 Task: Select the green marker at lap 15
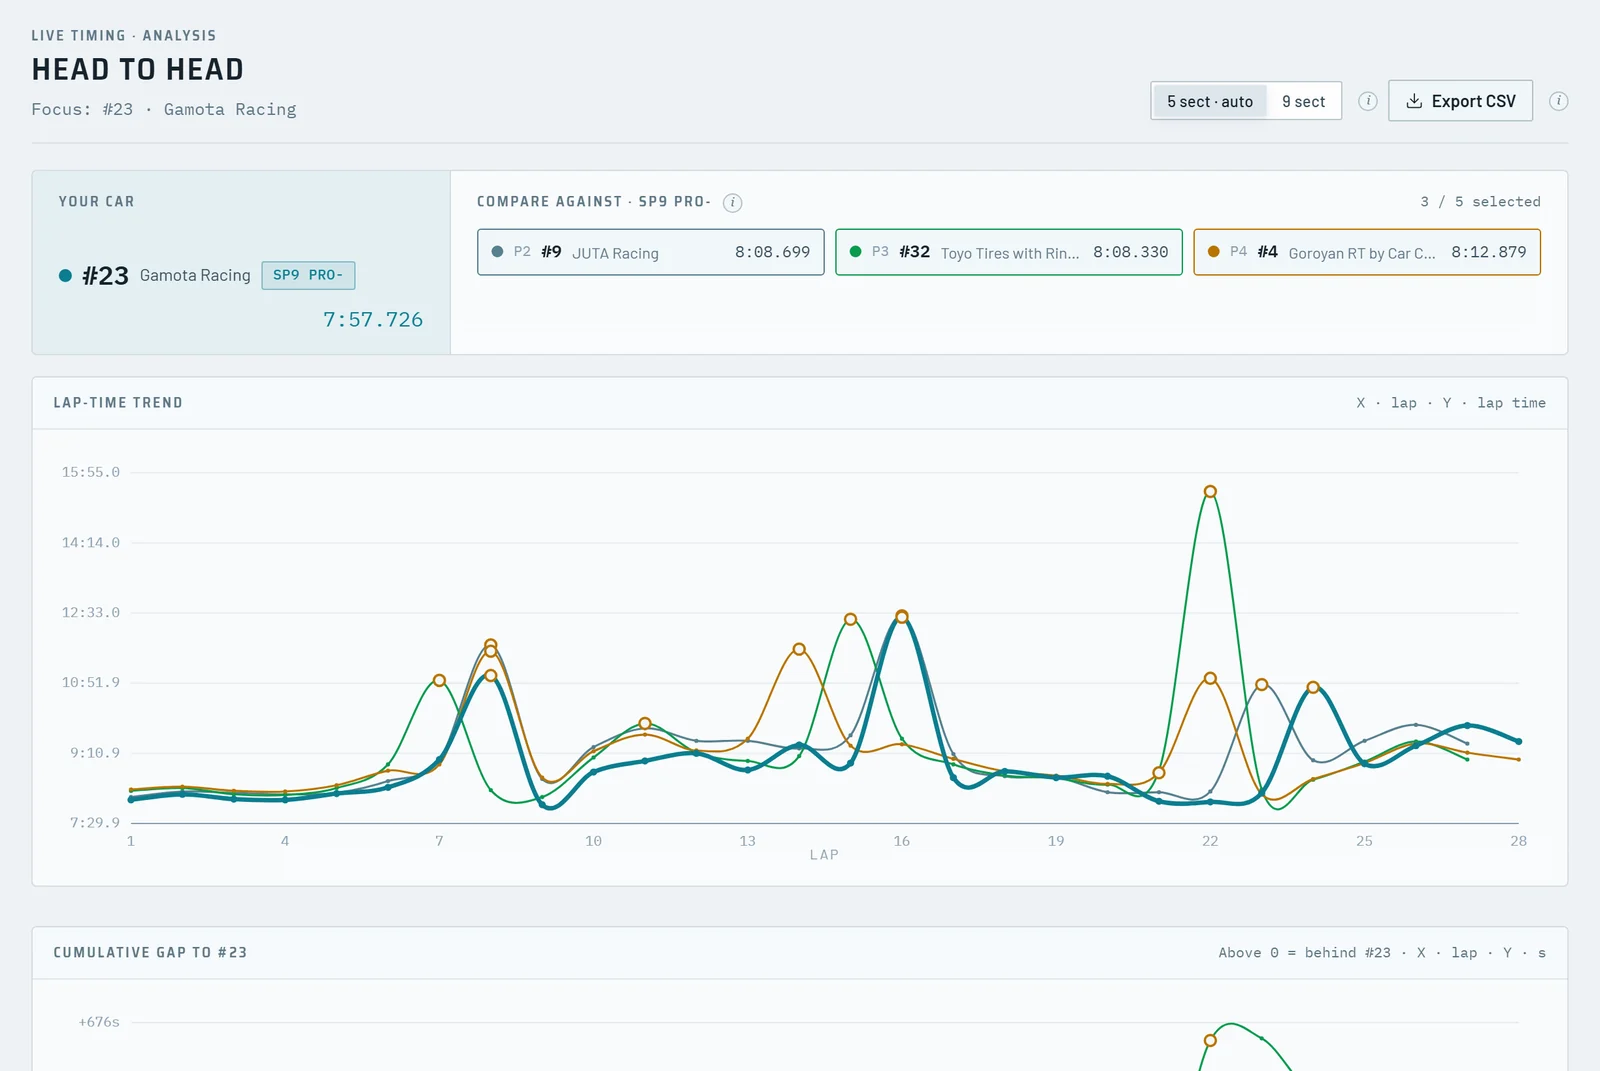coord(850,619)
